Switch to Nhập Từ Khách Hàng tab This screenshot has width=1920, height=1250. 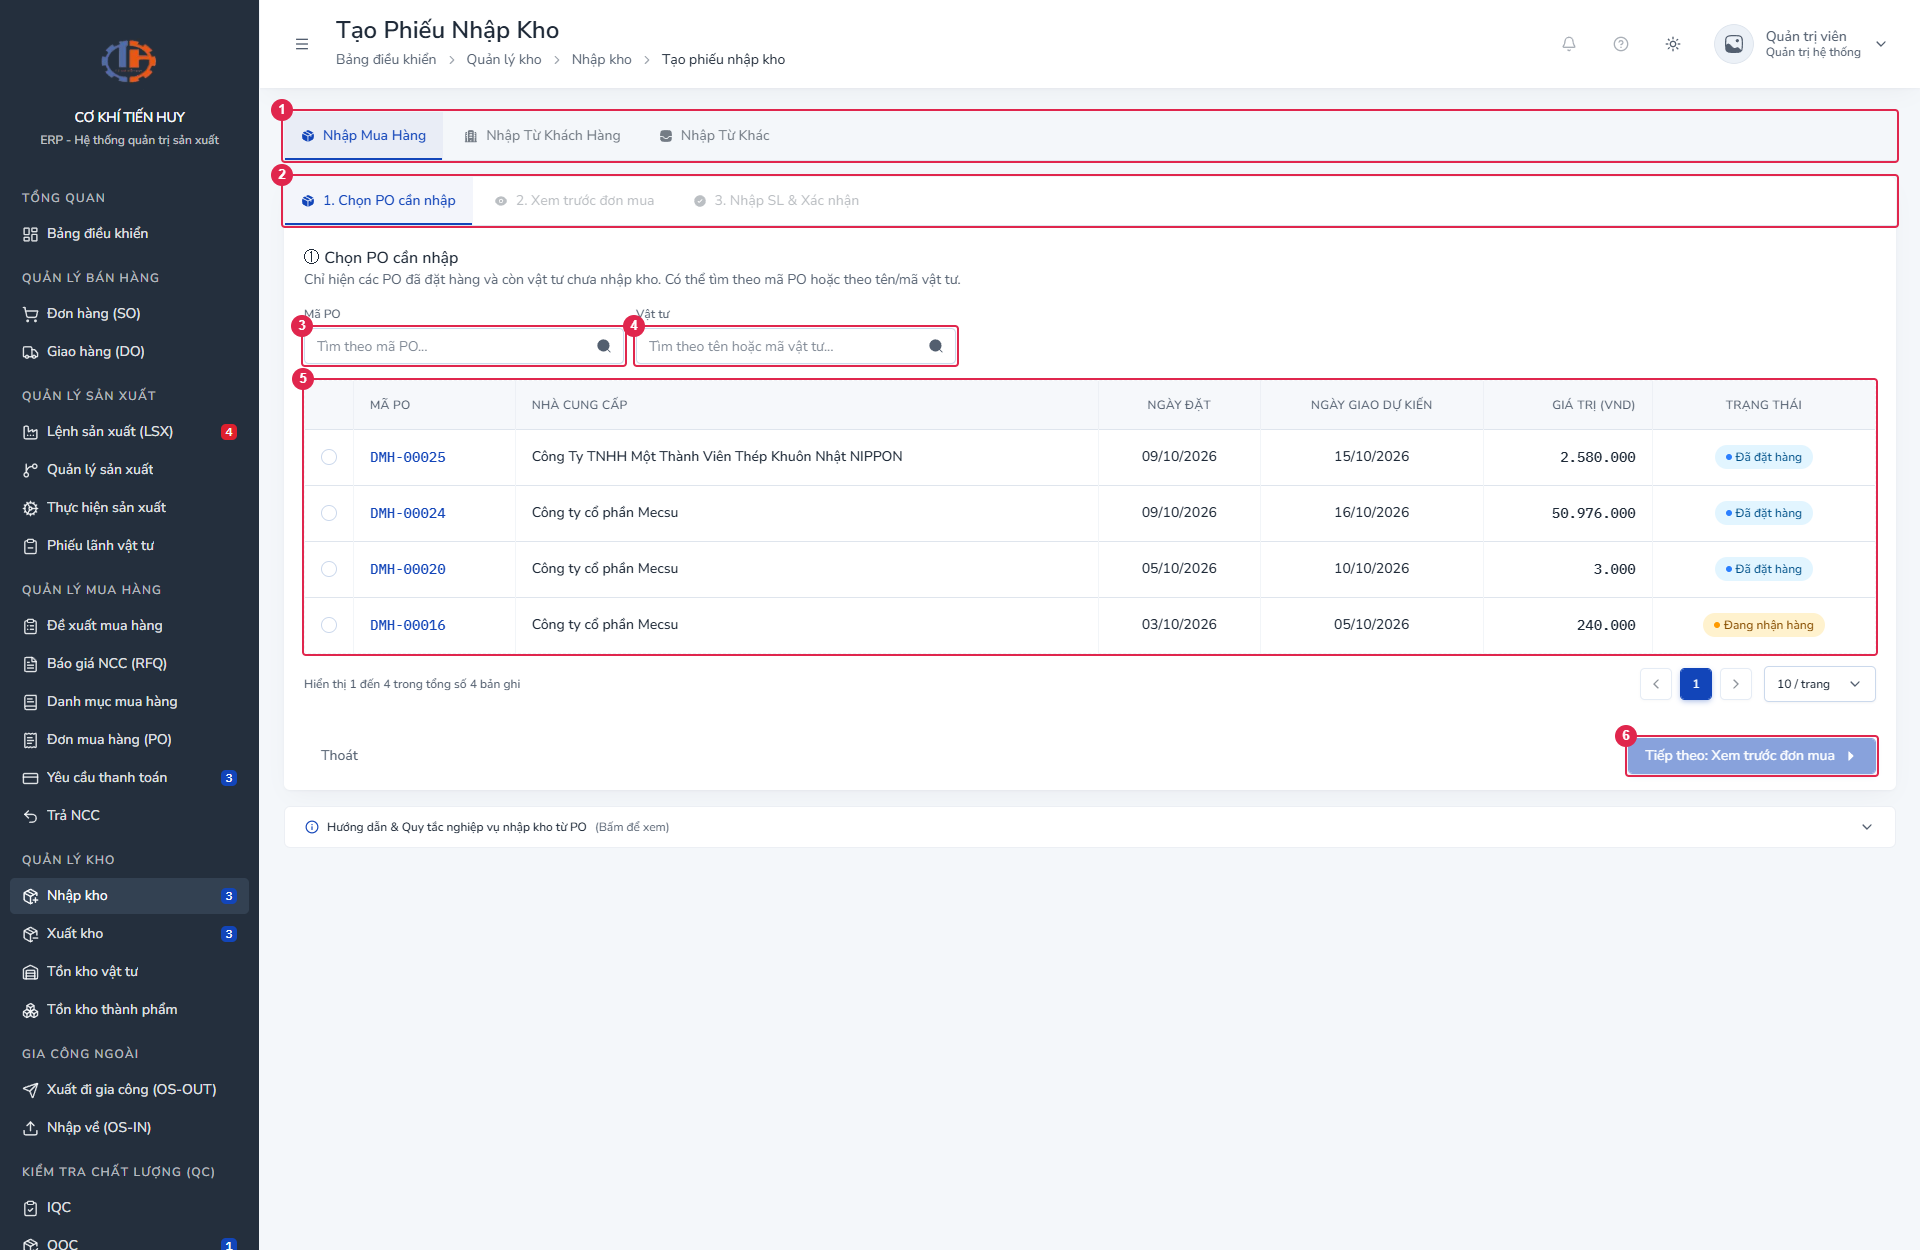pyautogui.click(x=542, y=136)
